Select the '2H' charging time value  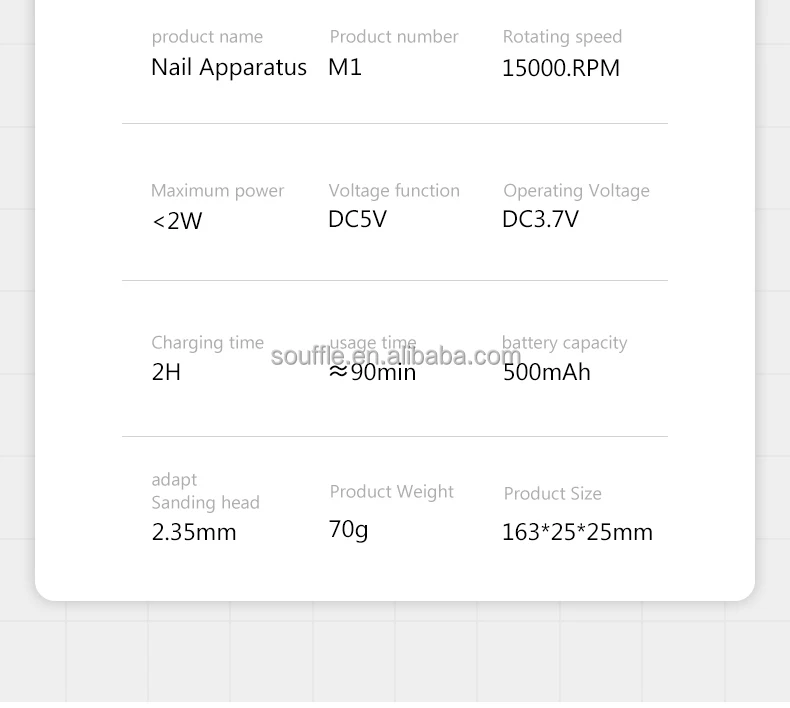pos(166,372)
